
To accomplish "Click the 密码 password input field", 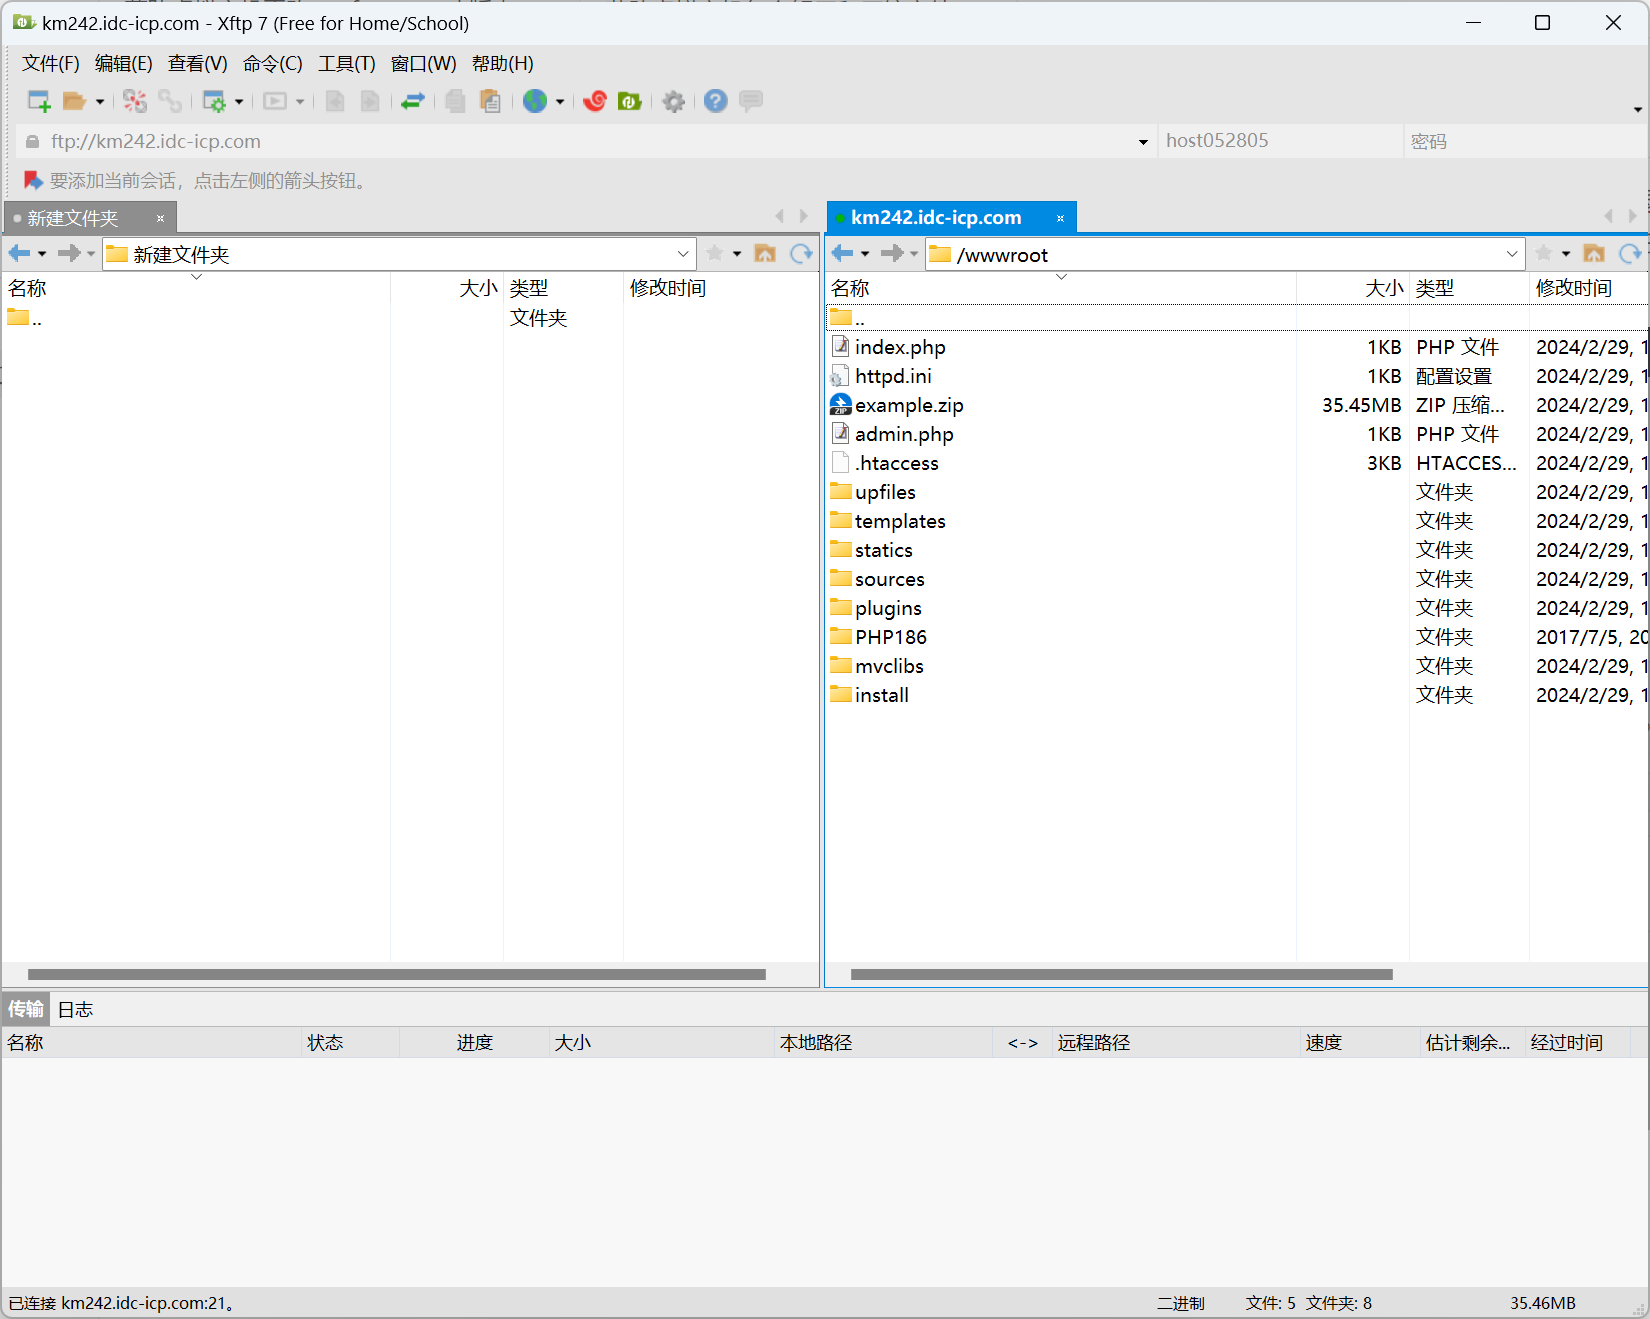I will pyautogui.click(x=1520, y=142).
